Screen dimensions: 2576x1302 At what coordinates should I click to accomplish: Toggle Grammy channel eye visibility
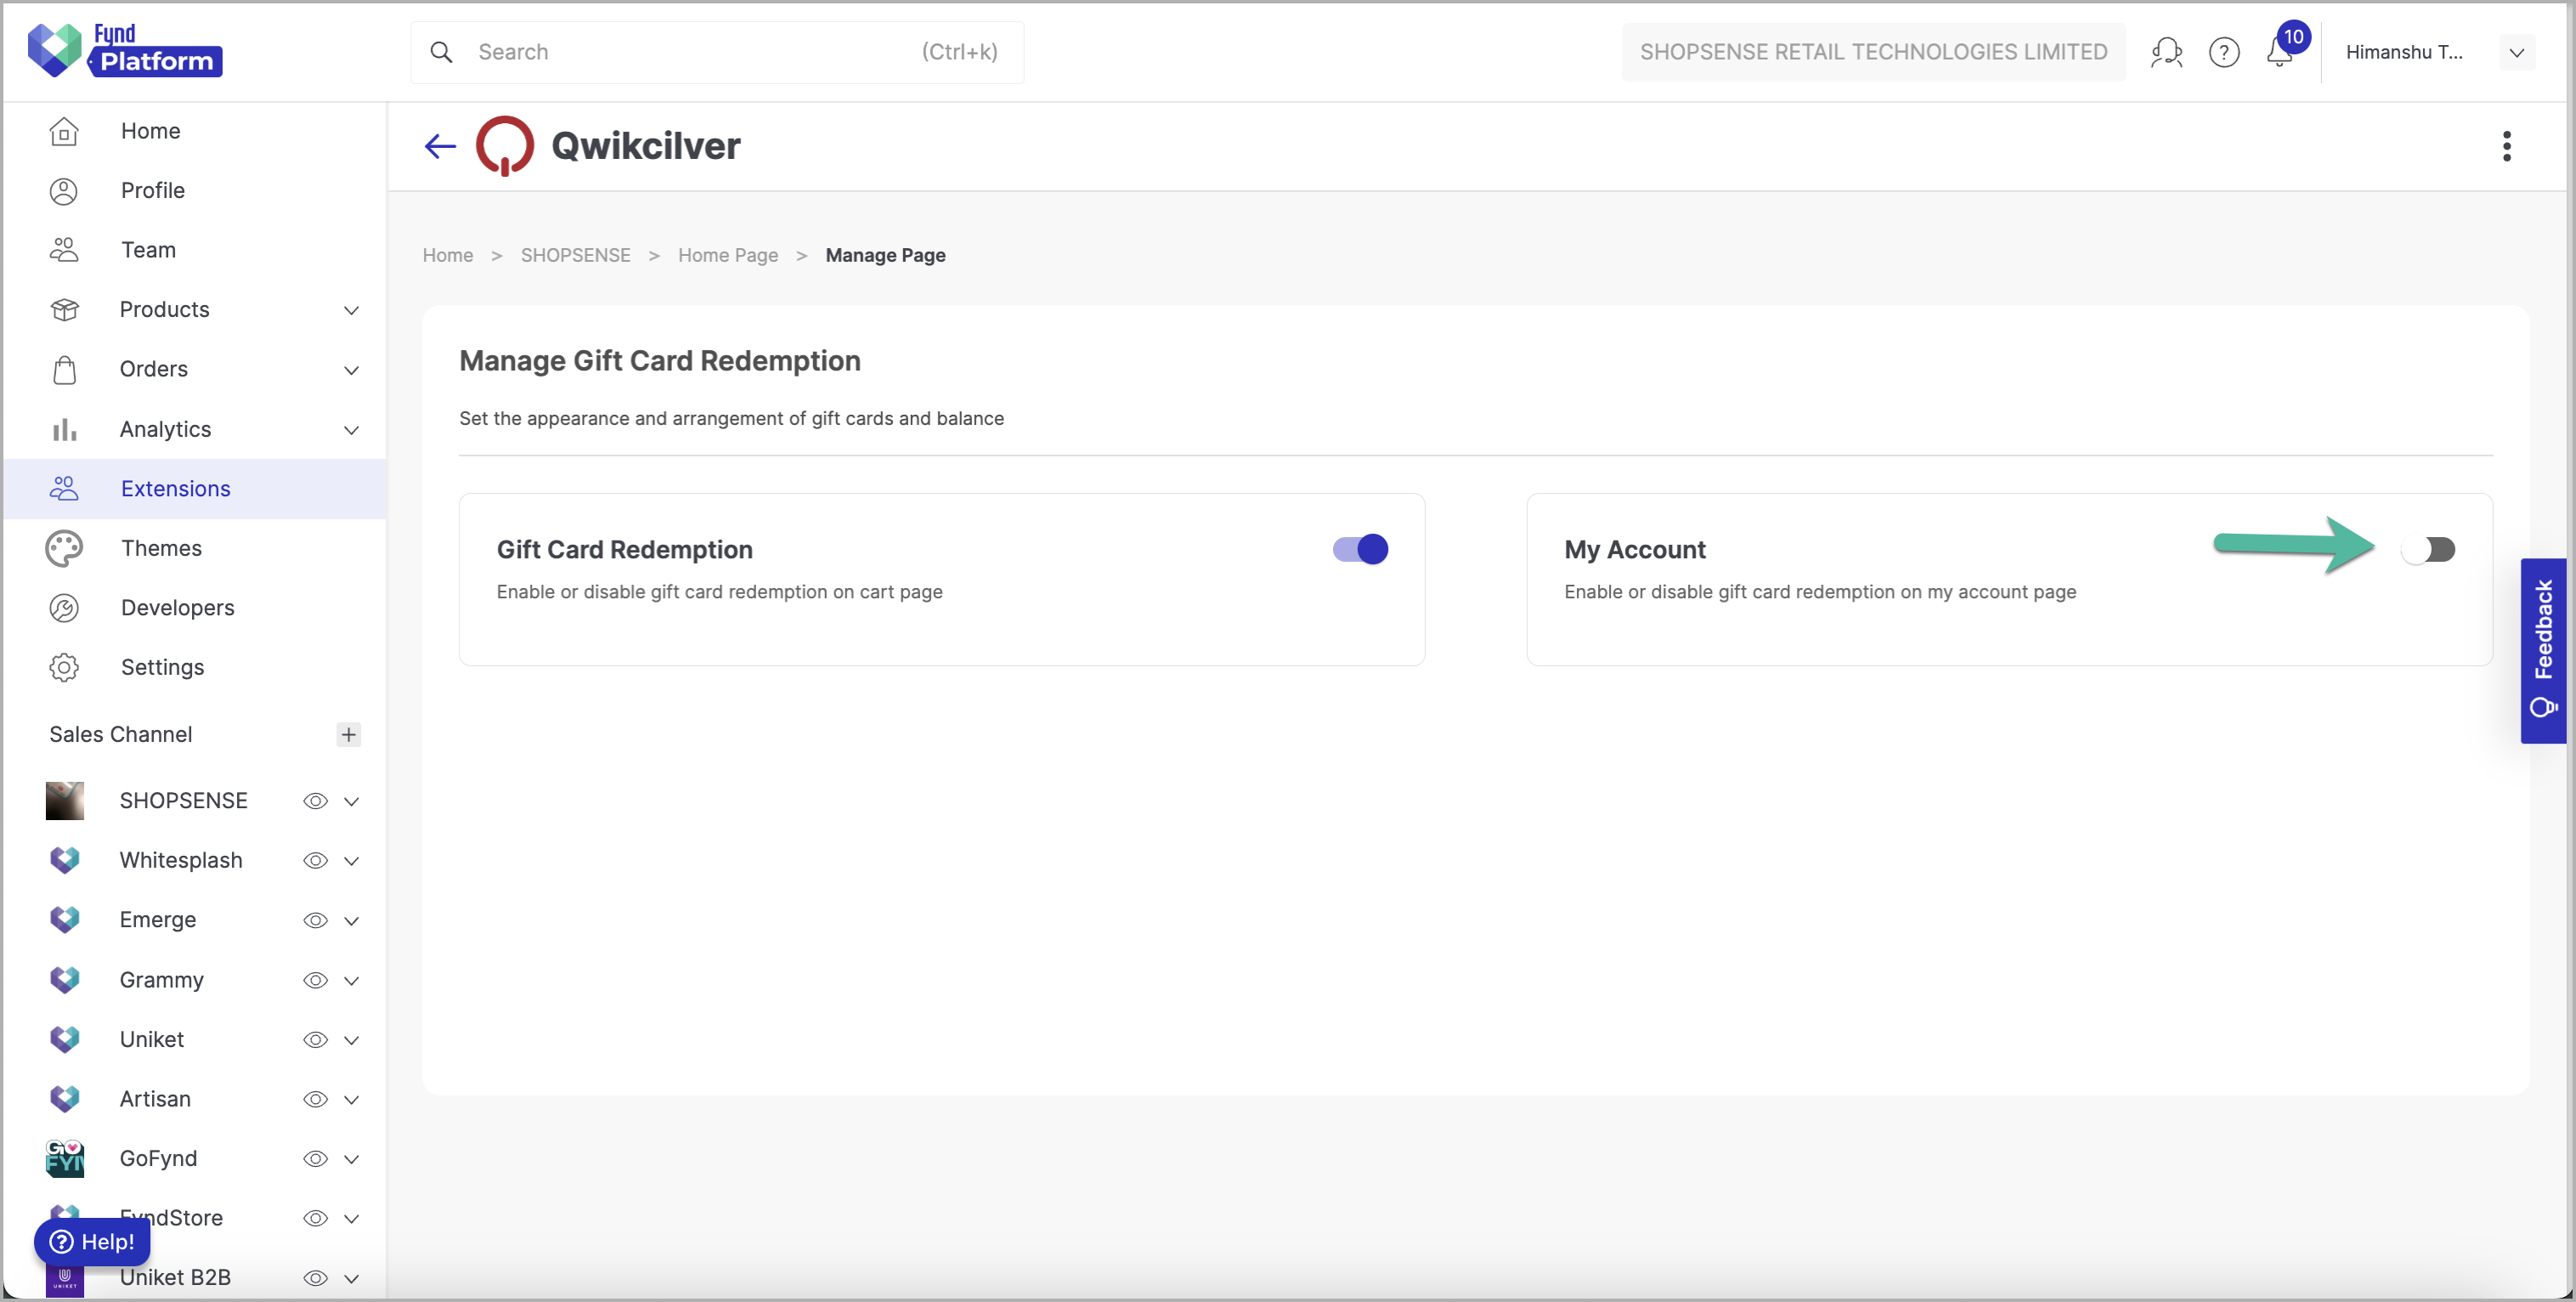tap(315, 980)
